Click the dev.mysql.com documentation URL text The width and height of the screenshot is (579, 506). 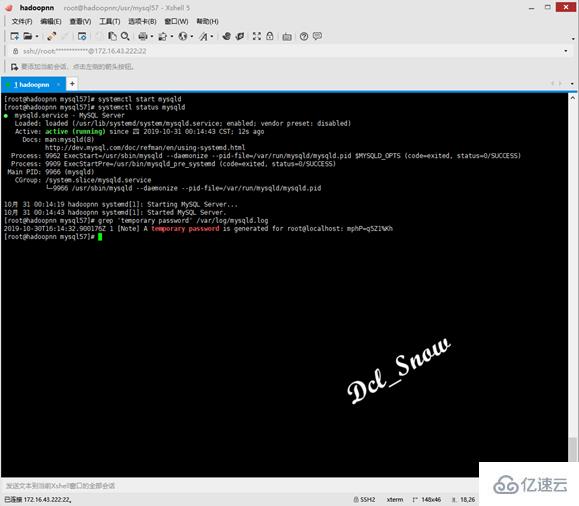click(145, 148)
